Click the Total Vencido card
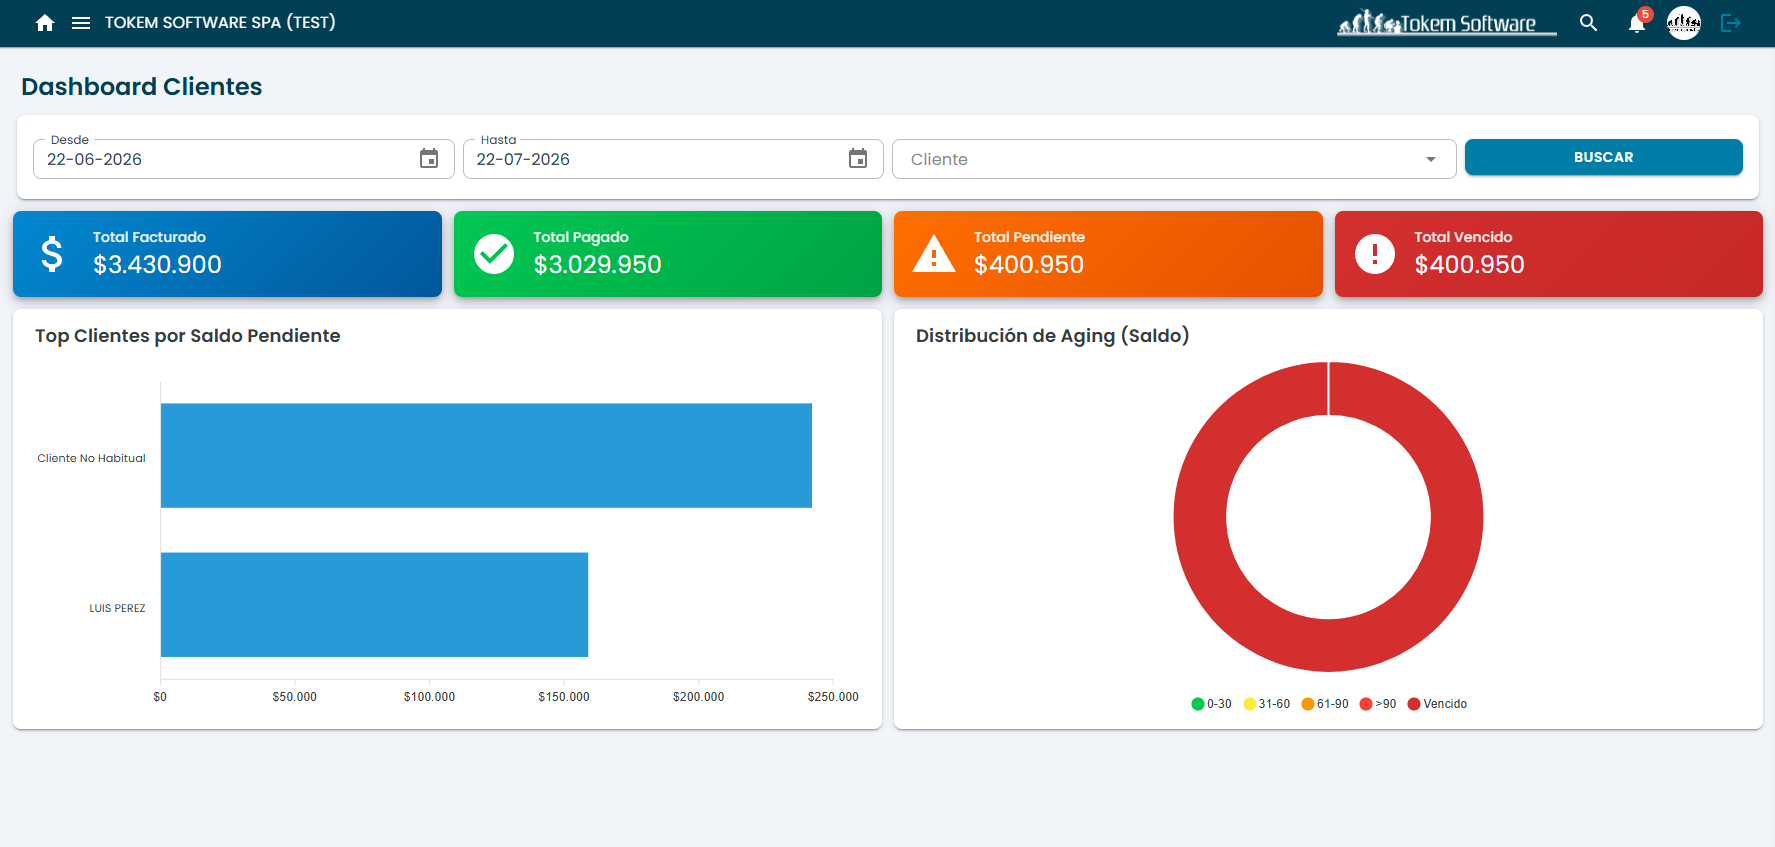The image size is (1775, 847). pos(1548,254)
